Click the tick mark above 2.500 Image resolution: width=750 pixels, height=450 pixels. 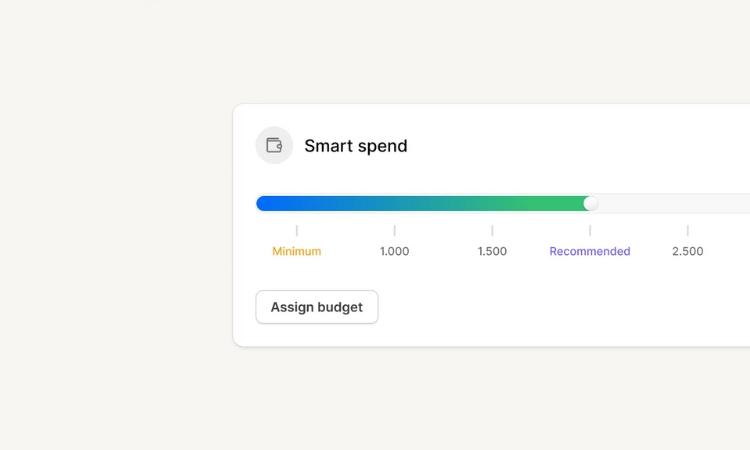coord(687,230)
